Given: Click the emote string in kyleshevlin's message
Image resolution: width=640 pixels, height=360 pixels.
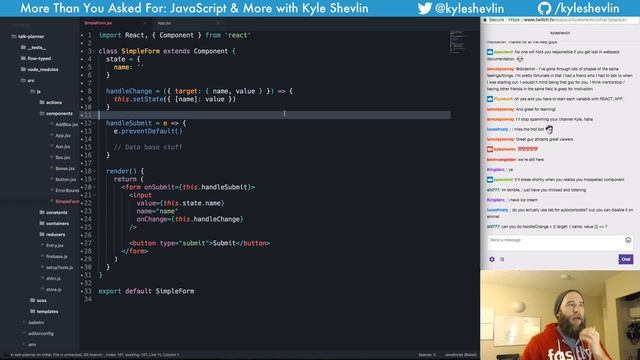Looking at the screenshot, I should coord(528,149).
